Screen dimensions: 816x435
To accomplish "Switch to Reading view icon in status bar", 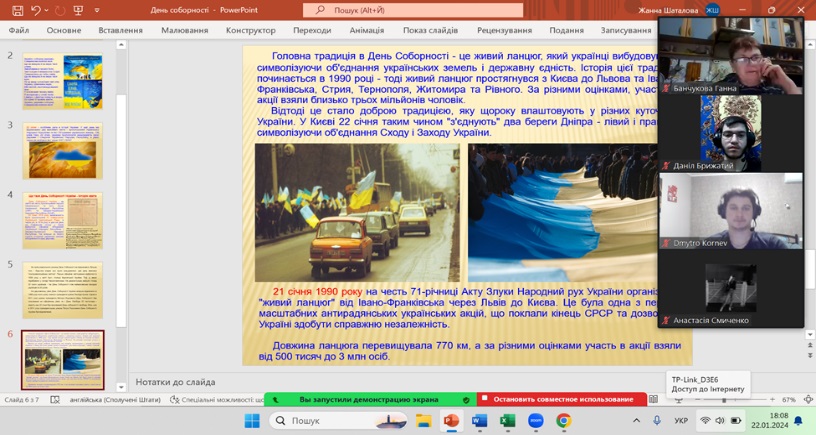I will click(653, 399).
